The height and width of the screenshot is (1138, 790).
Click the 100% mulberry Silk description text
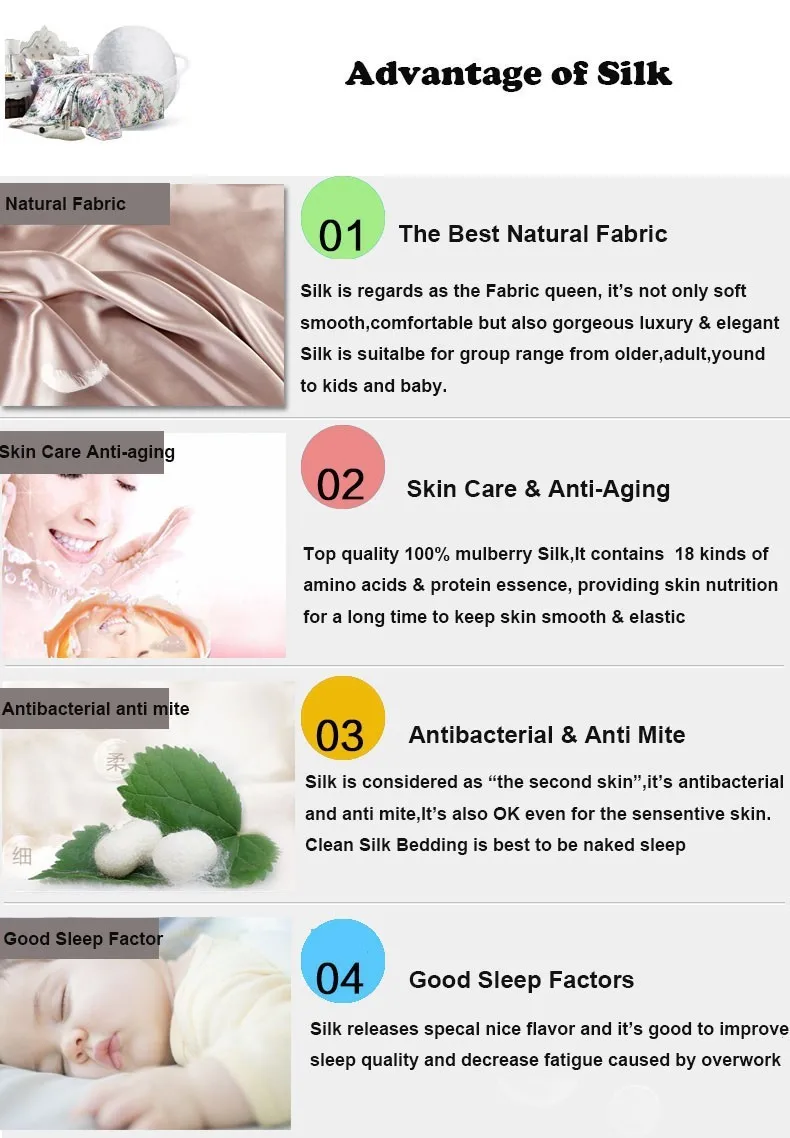click(540, 585)
